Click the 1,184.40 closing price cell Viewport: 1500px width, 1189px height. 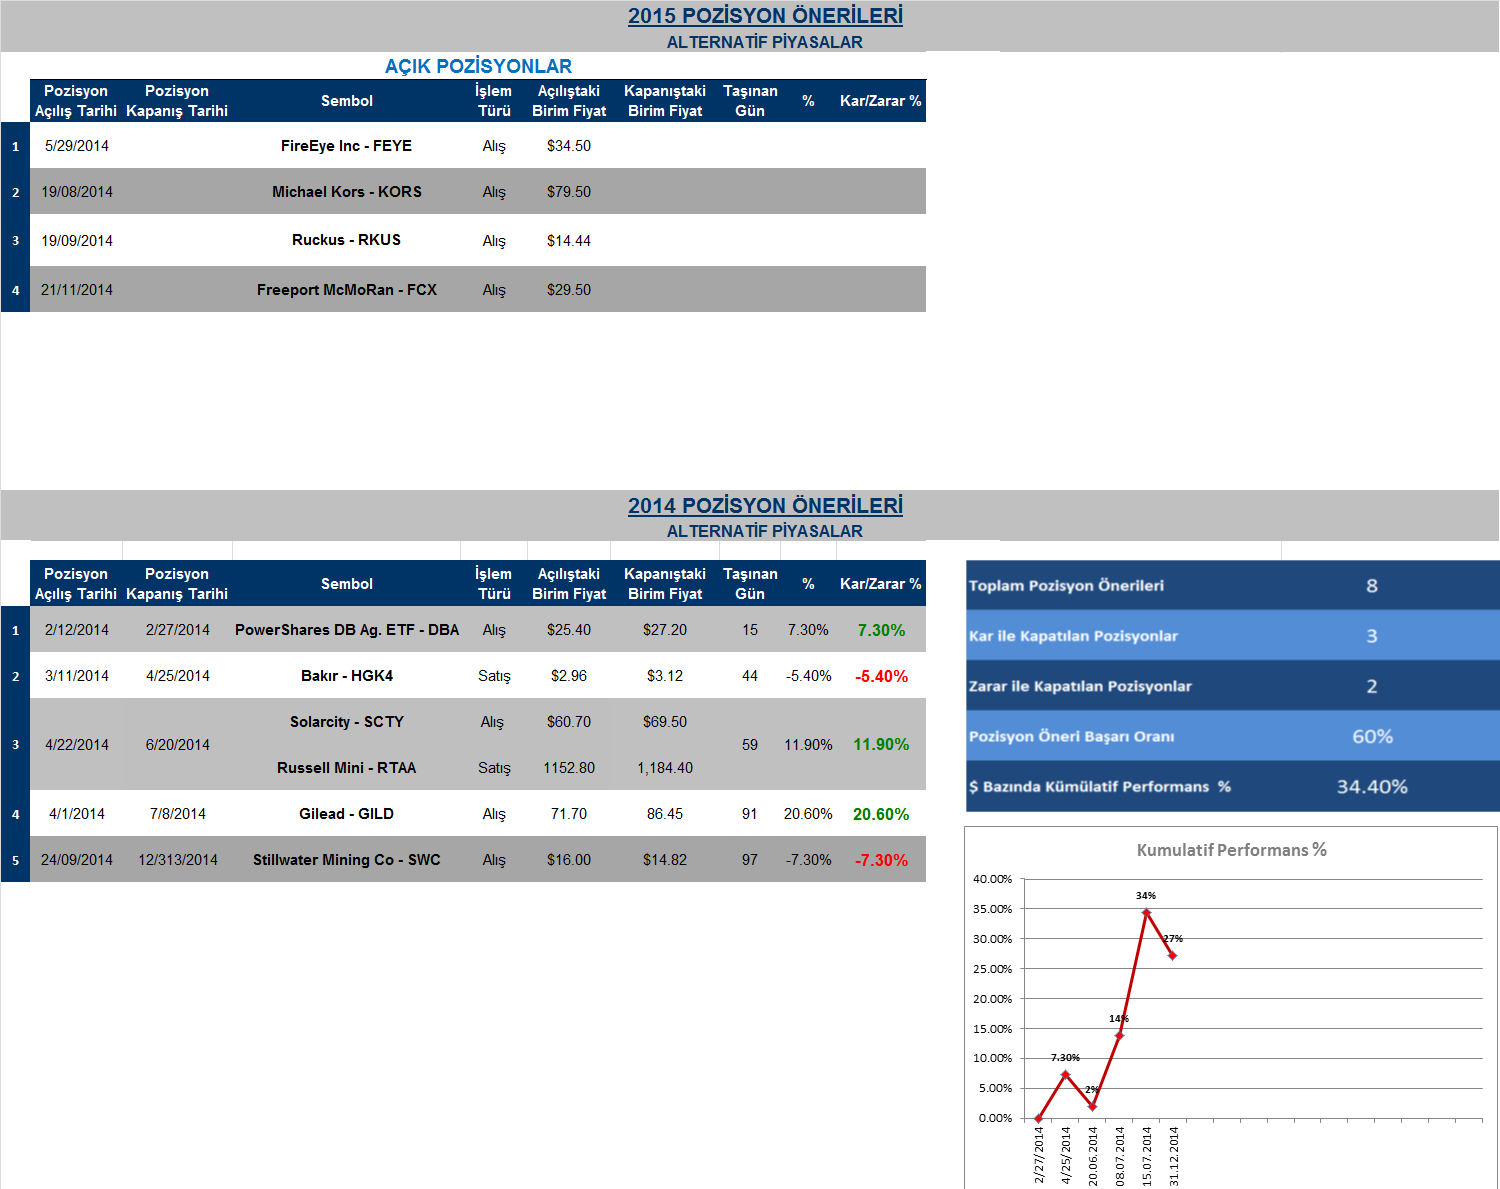(x=665, y=768)
